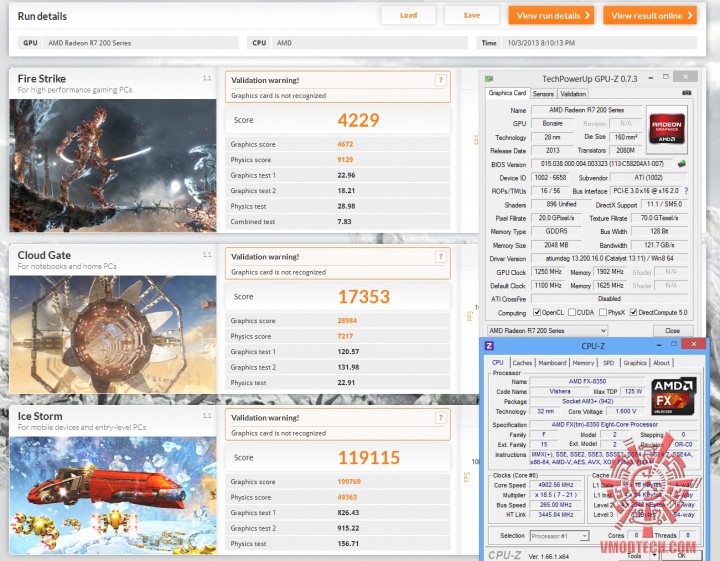The image size is (720, 561).
Task: Click the View run details button
Action: (551, 16)
